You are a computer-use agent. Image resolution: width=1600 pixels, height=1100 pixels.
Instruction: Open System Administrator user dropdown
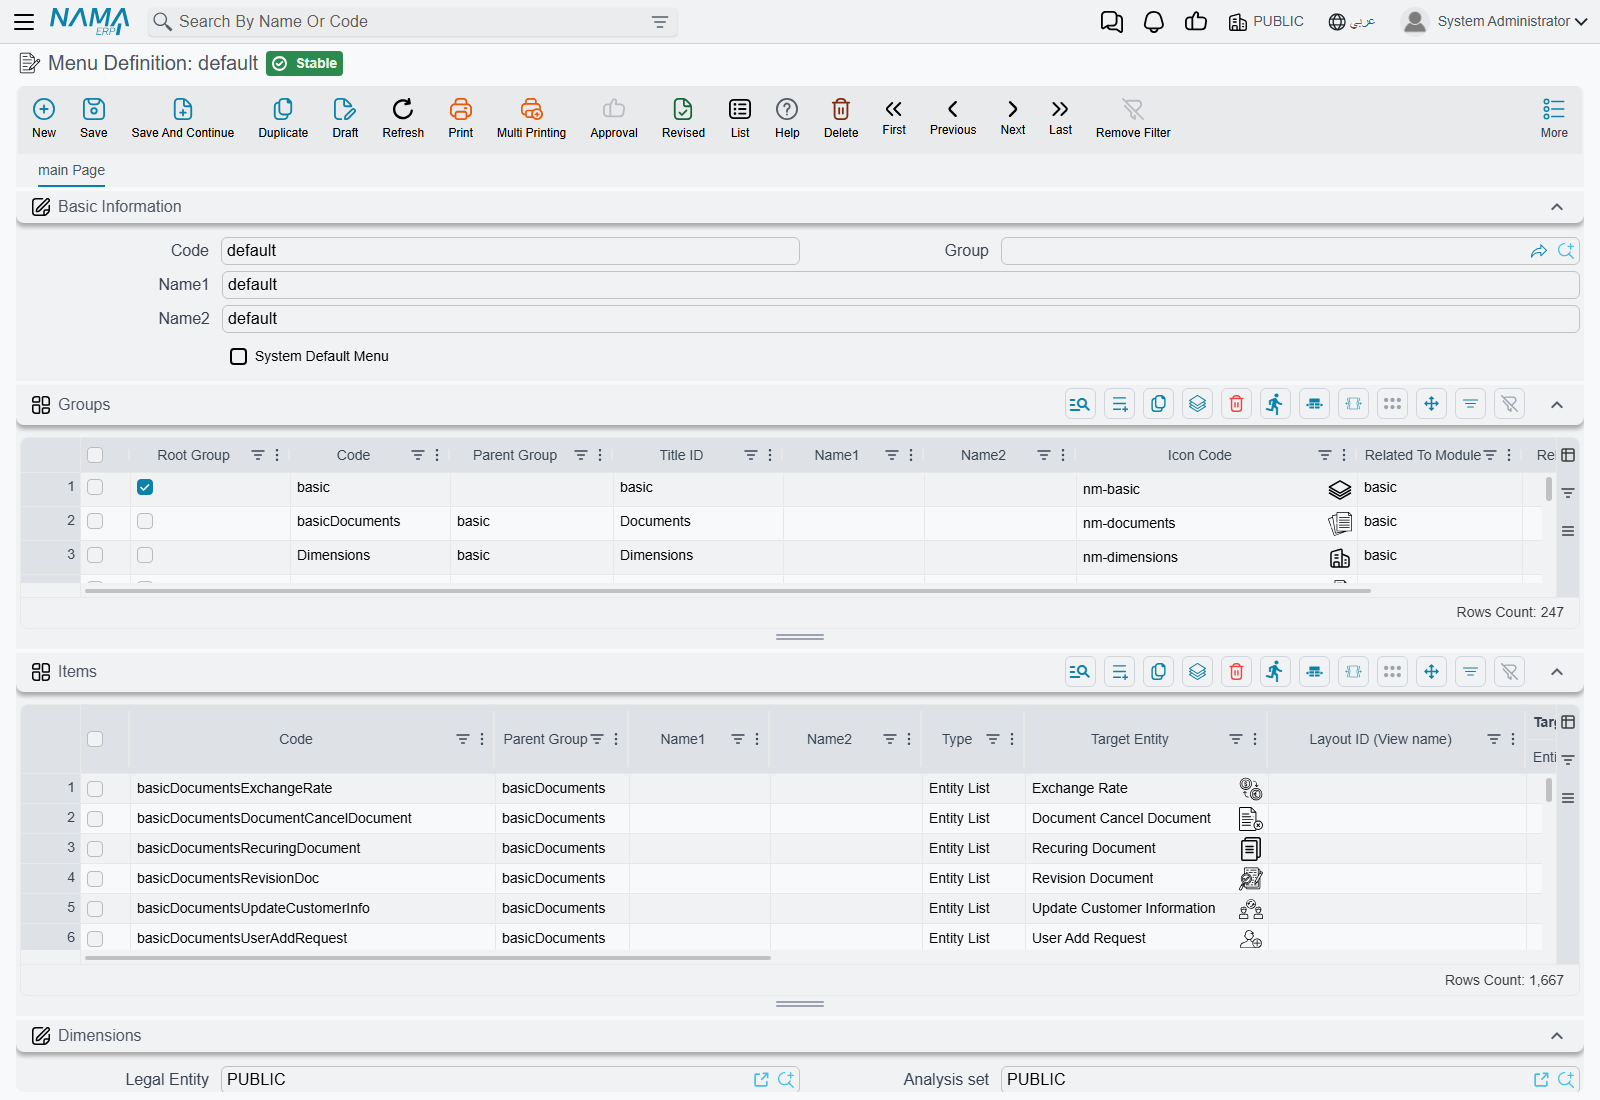pyautogui.click(x=1495, y=21)
